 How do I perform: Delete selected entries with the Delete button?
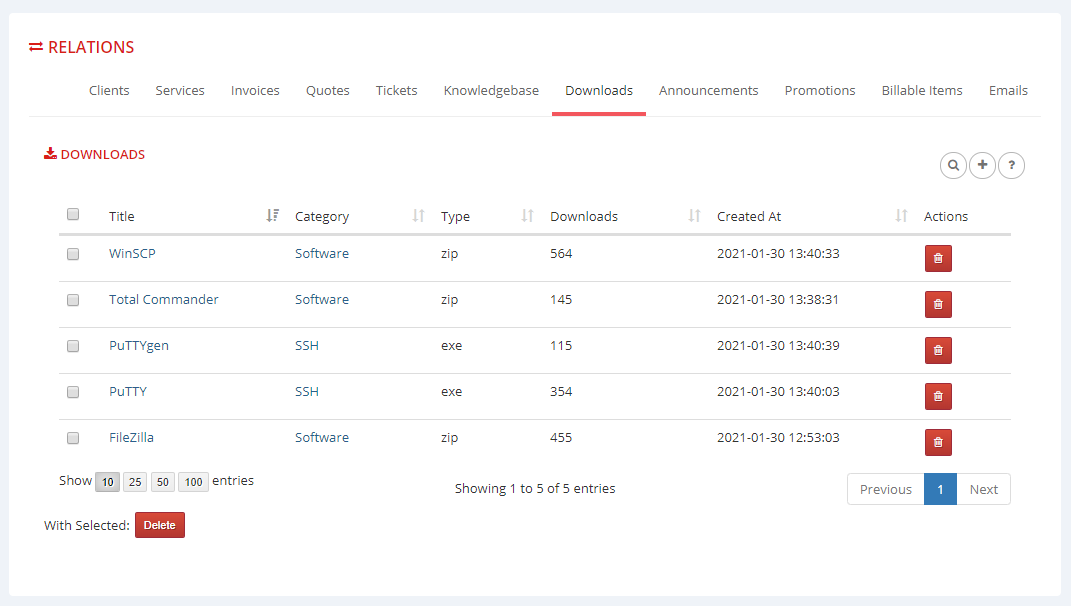click(159, 524)
